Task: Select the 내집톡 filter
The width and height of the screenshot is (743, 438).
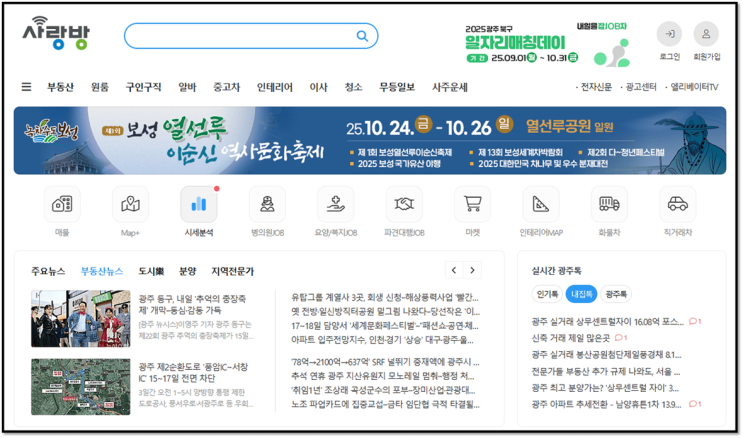Action: 581,294
